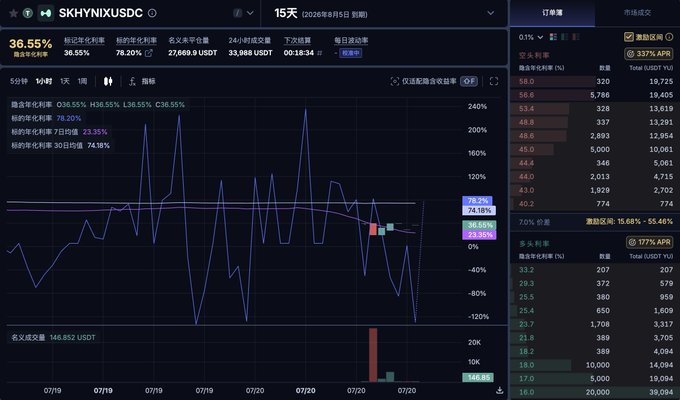Click the 每日波动率 label
The image size is (680, 400).
[351, 40]
